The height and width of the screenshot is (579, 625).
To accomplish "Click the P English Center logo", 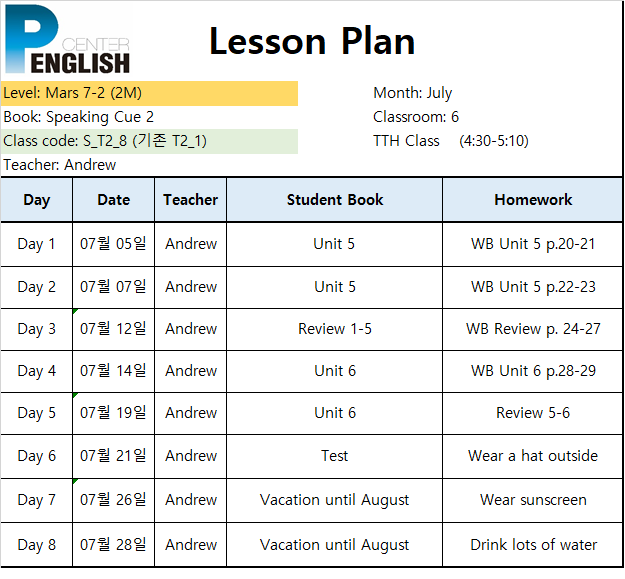I will [x=67, y=39].
